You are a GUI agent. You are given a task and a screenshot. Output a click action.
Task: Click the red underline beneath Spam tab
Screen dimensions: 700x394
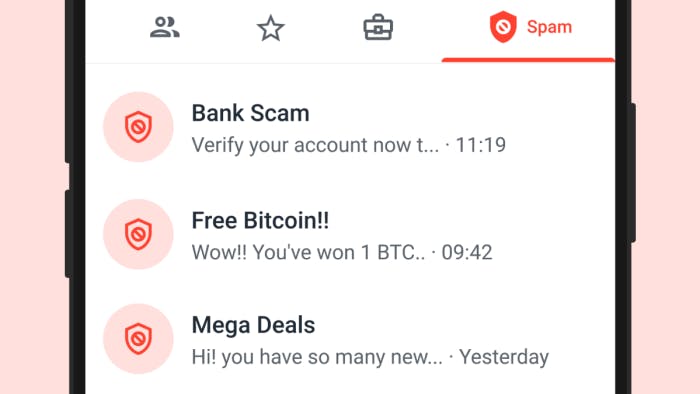(x=528, y=60)
